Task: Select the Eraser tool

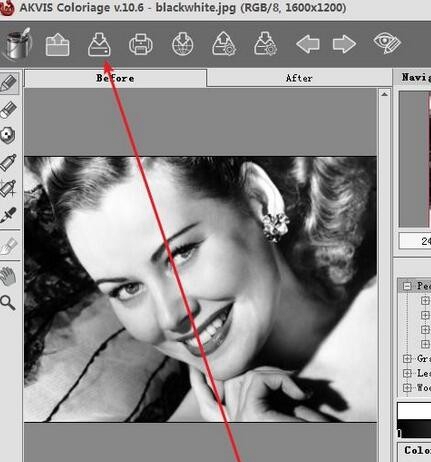Action: [x=9, y=109]
